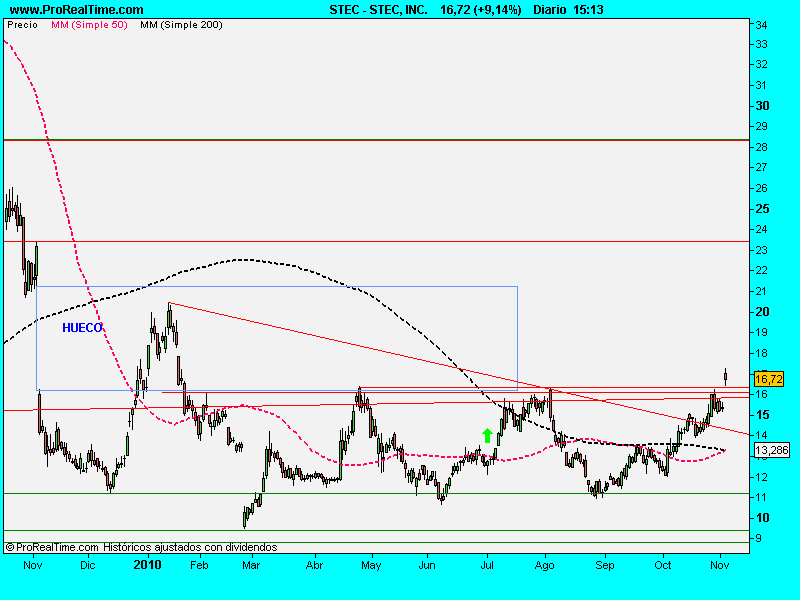Screen dimensions: 800x600
Task: Click the 12 price level on axis
Action: [x=762, y=477]
